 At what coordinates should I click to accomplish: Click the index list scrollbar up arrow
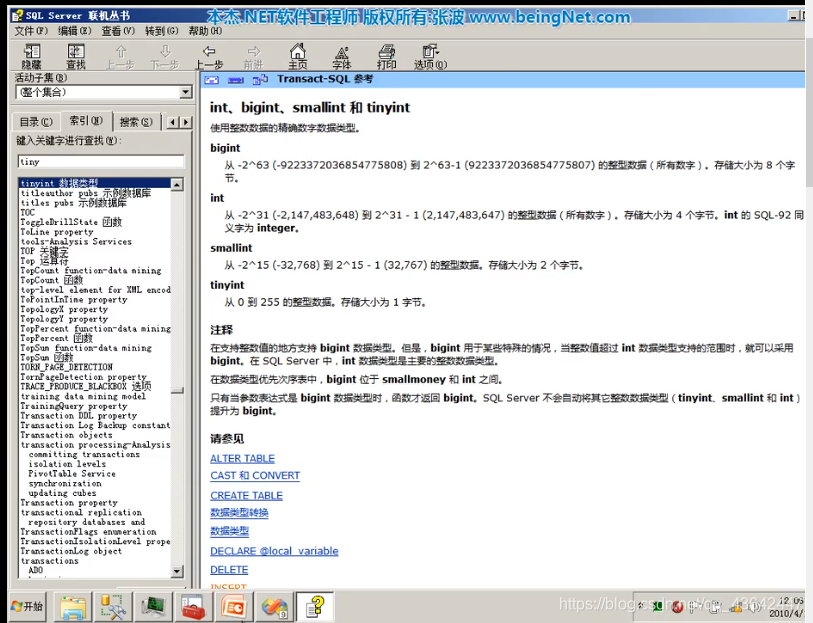click(x=177, y=185)
